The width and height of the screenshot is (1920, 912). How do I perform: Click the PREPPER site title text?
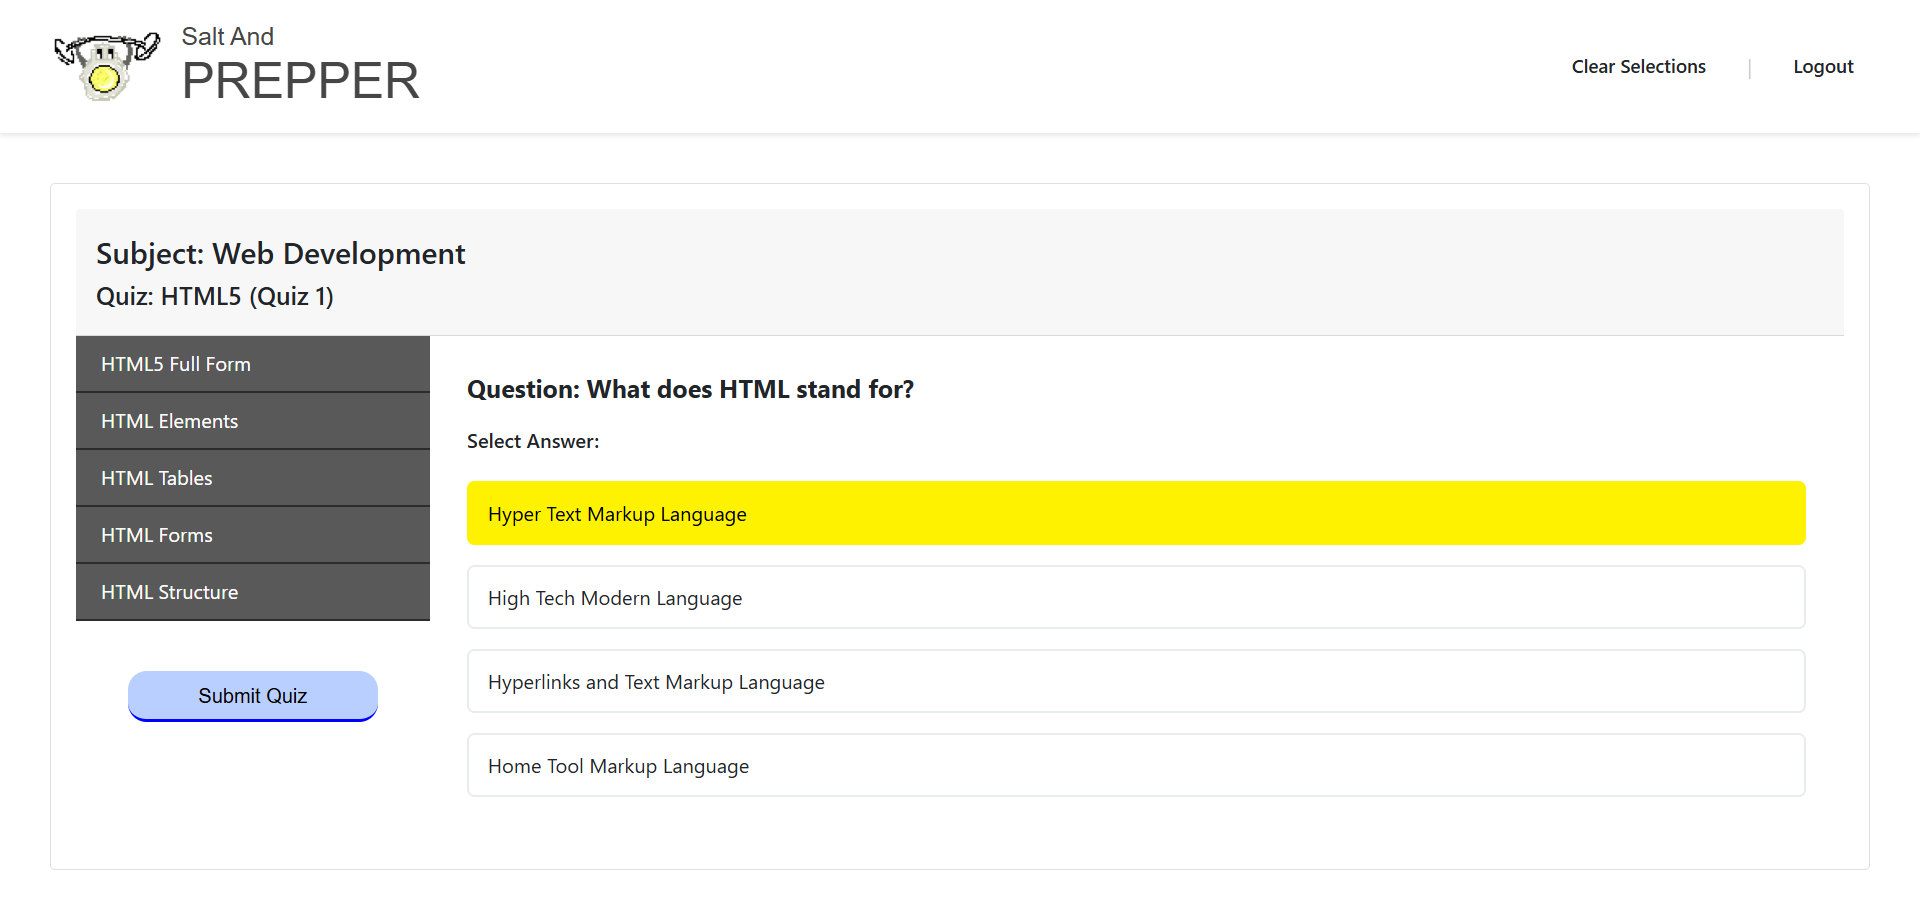(300, 81)
